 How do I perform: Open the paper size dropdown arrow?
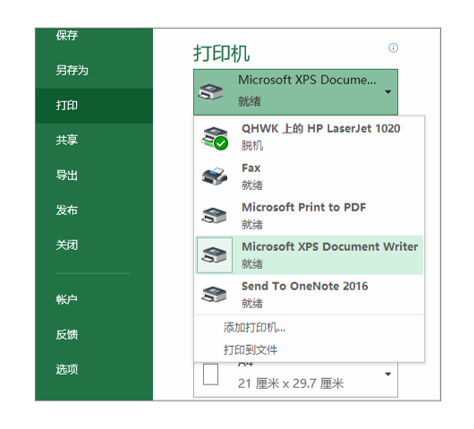(388, 374)
